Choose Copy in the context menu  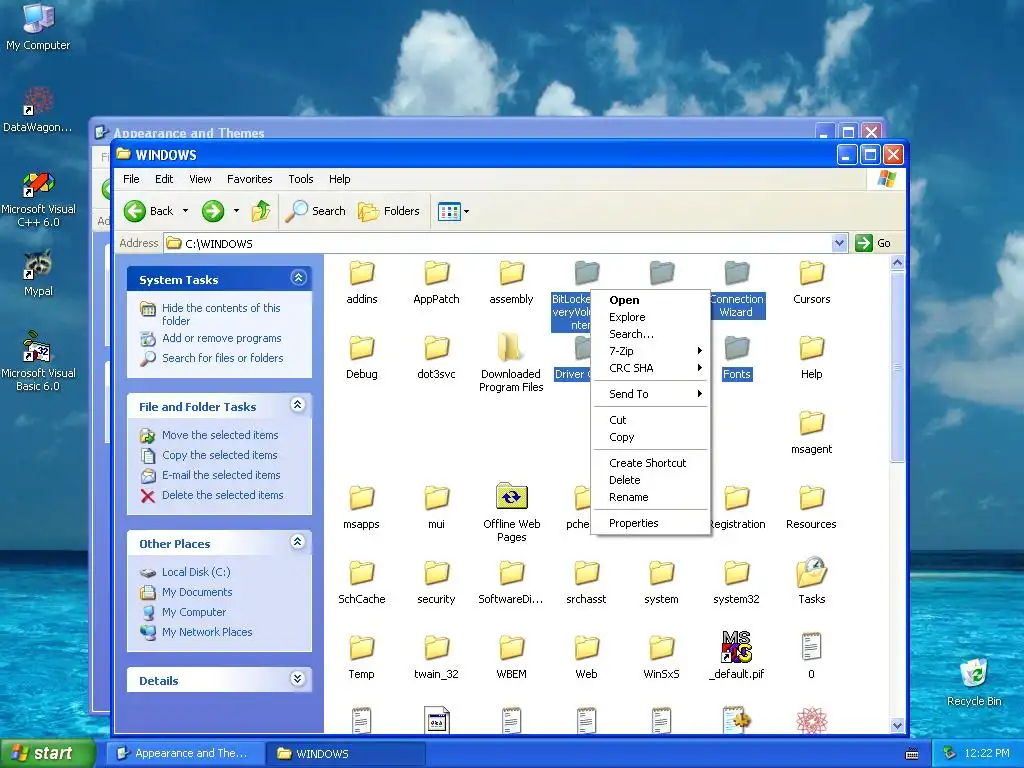click(x=650, y=437)
